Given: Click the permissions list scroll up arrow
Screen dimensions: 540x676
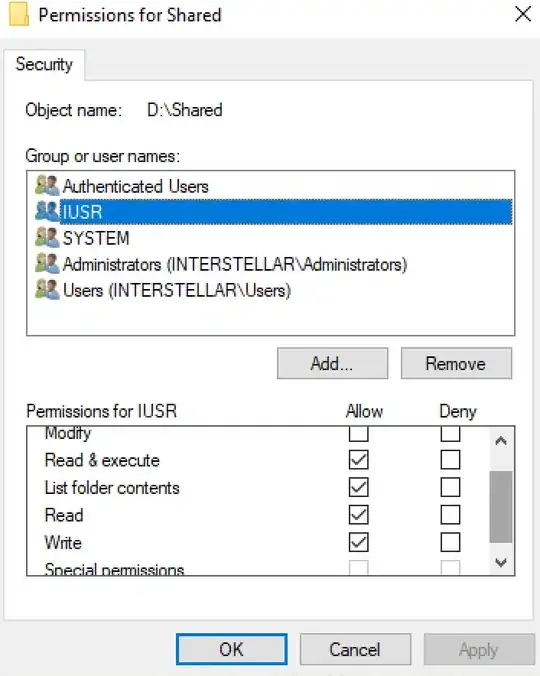Looking at the screenshot, I should coord(501,441).
